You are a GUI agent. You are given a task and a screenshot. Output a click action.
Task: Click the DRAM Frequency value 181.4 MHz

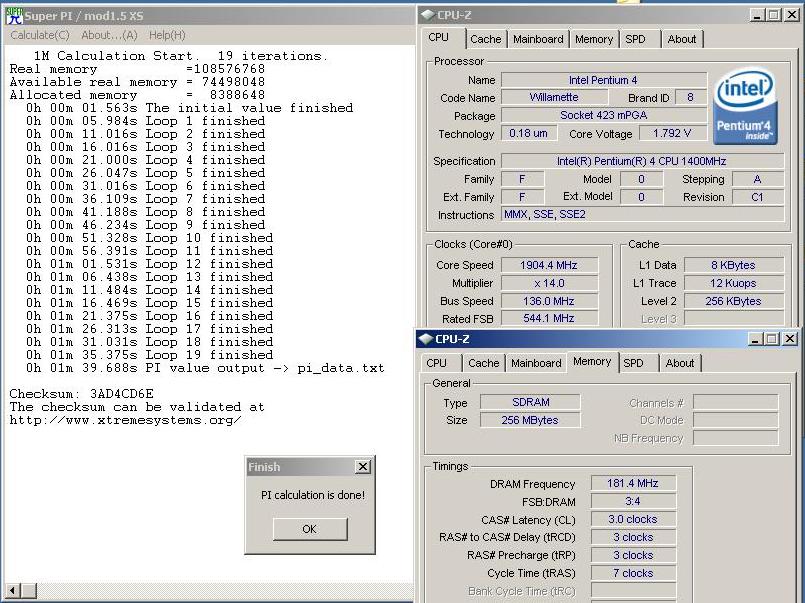coord(633,483)
